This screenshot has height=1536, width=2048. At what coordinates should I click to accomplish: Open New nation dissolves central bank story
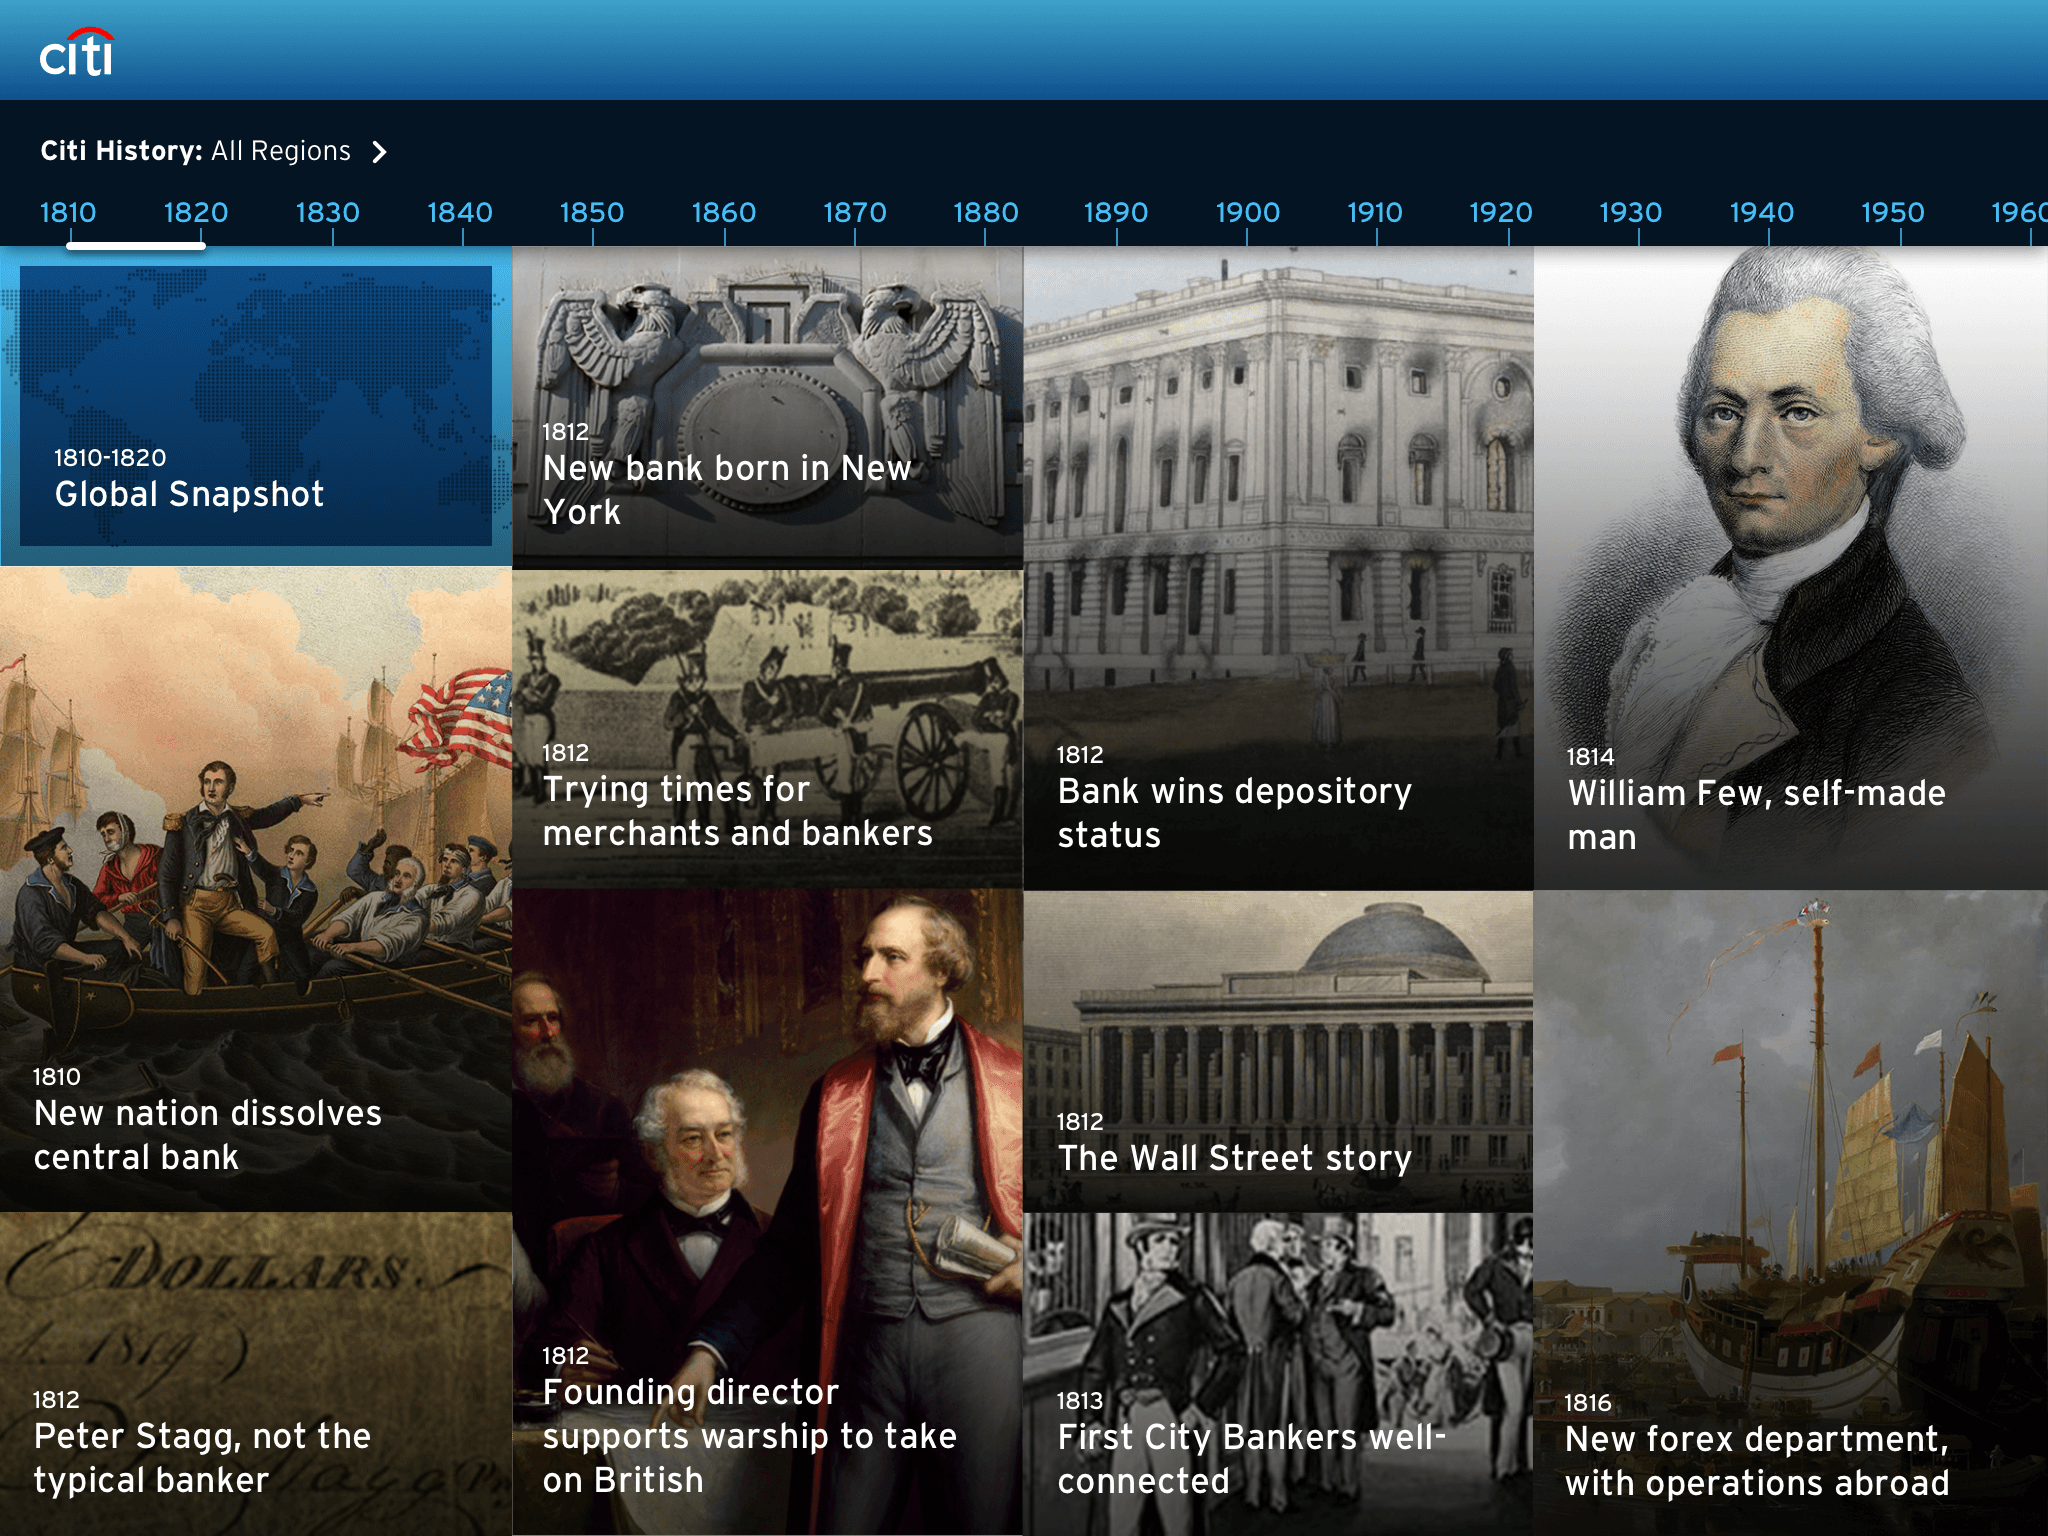[x=256, y=889]
